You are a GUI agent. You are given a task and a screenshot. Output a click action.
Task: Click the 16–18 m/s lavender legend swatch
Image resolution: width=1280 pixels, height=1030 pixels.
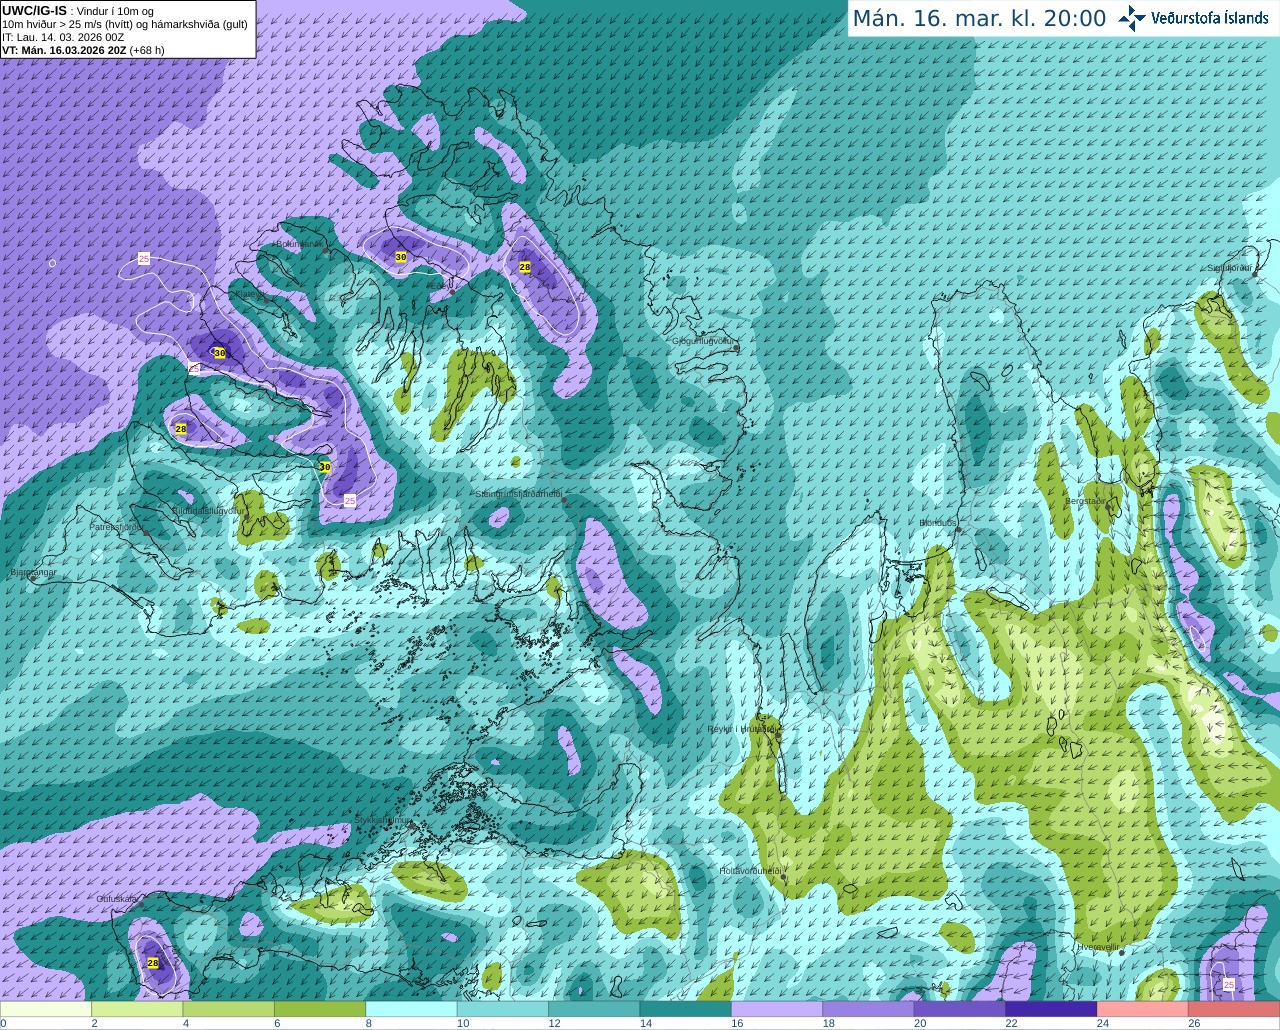777,1009
